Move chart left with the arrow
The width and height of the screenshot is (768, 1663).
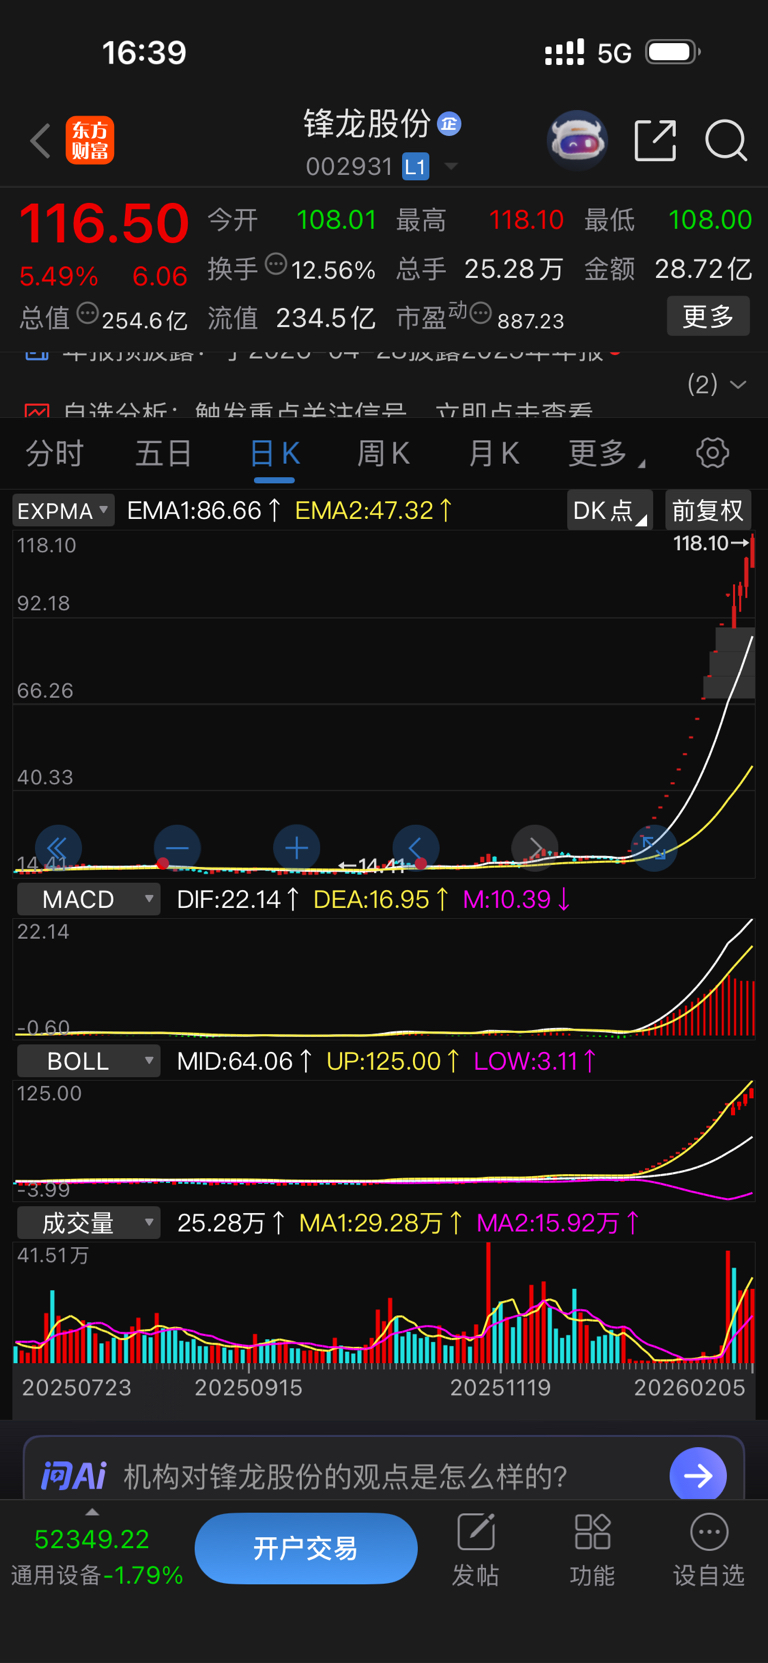pos(416,848)
